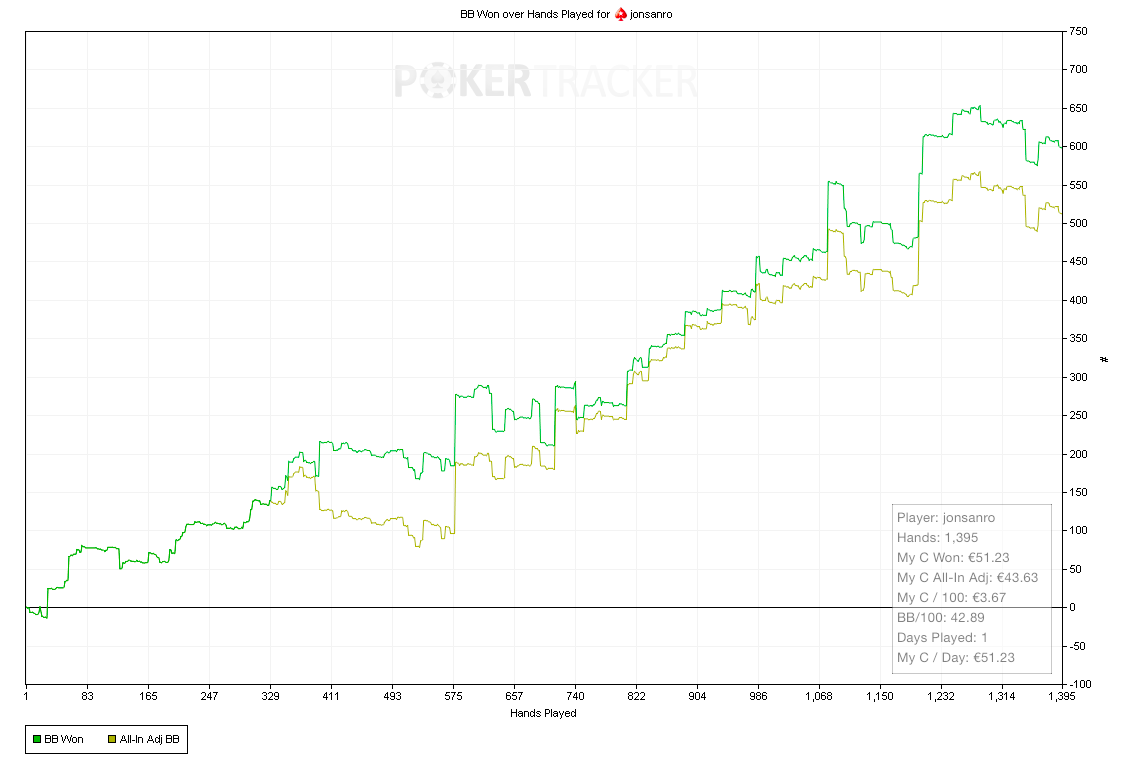Click x-axis tick label 247
Image resolution: width=1125 pixels, height=765 pixels.
(210, 696)
